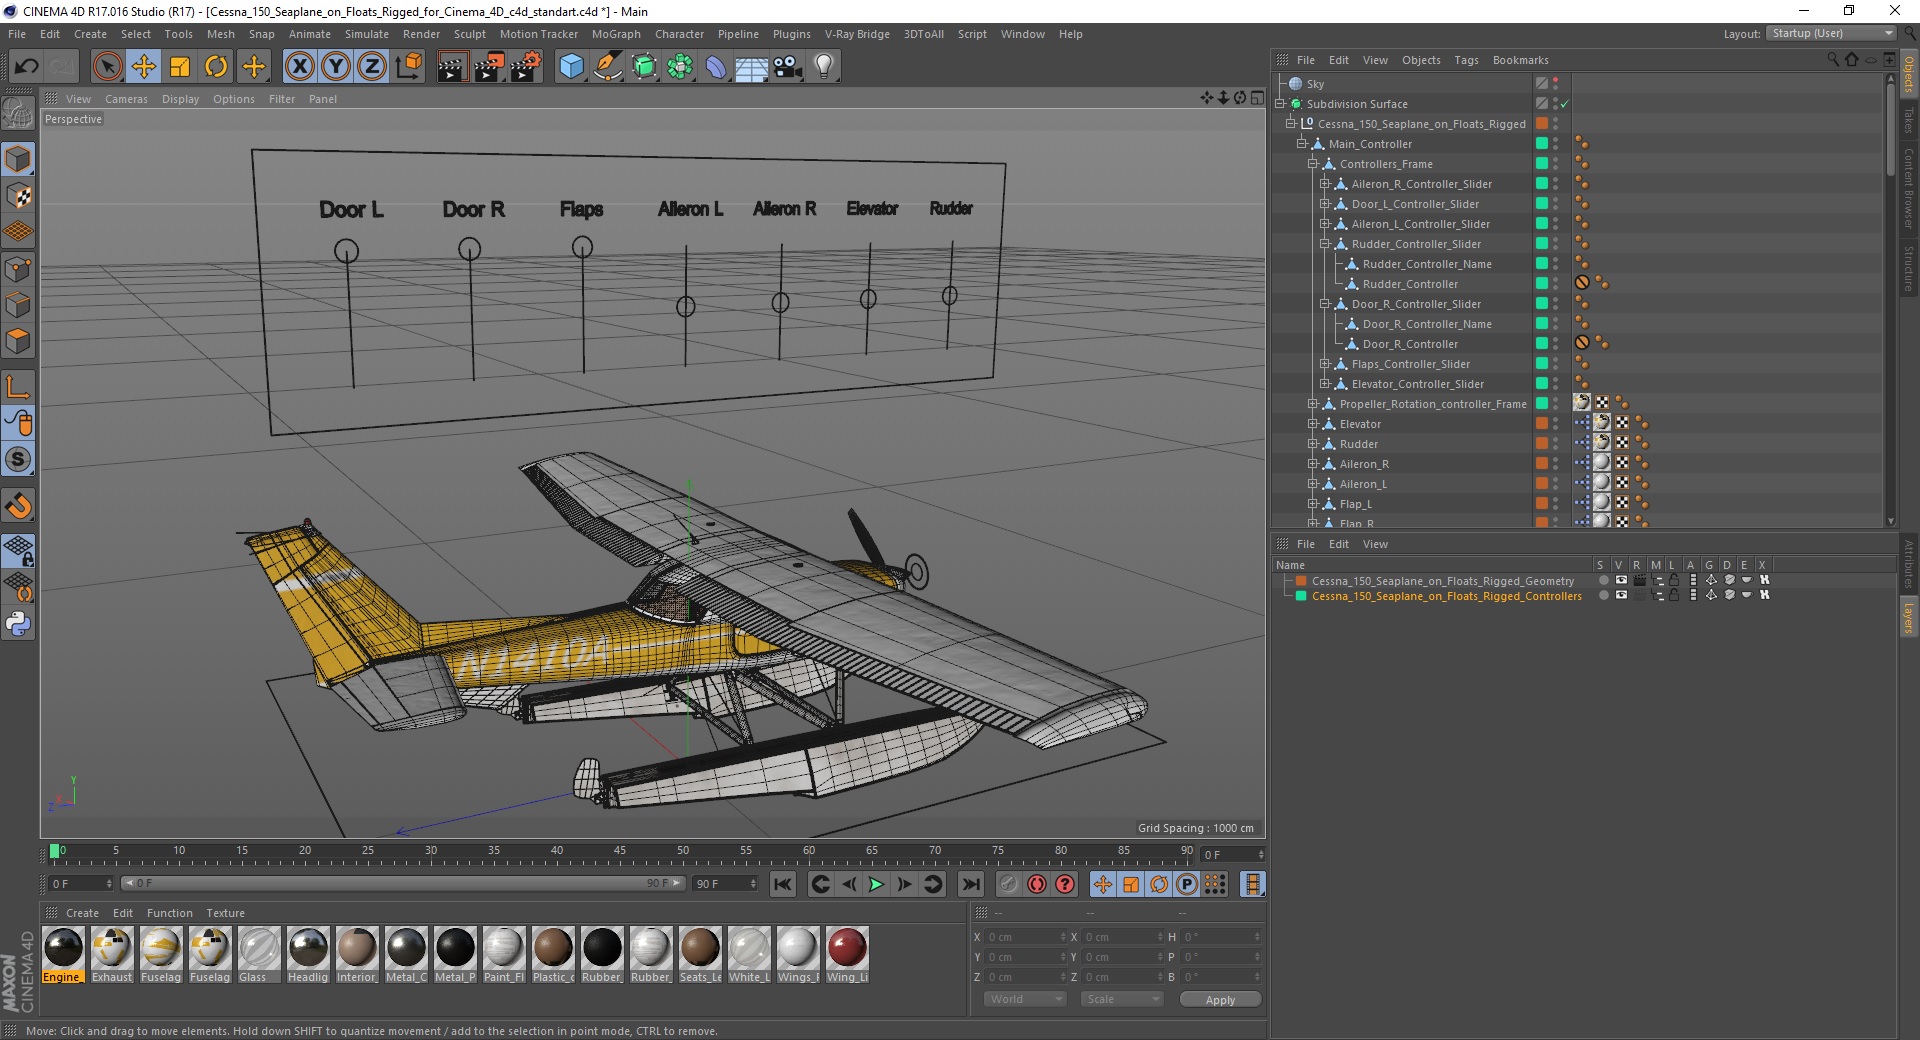Add a Camera object

tap(788, 67)
